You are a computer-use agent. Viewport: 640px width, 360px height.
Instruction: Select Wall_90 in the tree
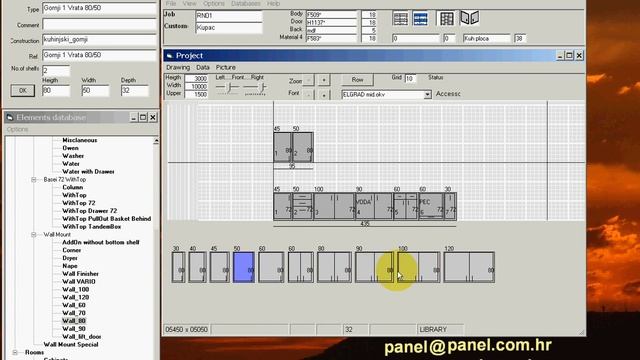click(74, 329)
